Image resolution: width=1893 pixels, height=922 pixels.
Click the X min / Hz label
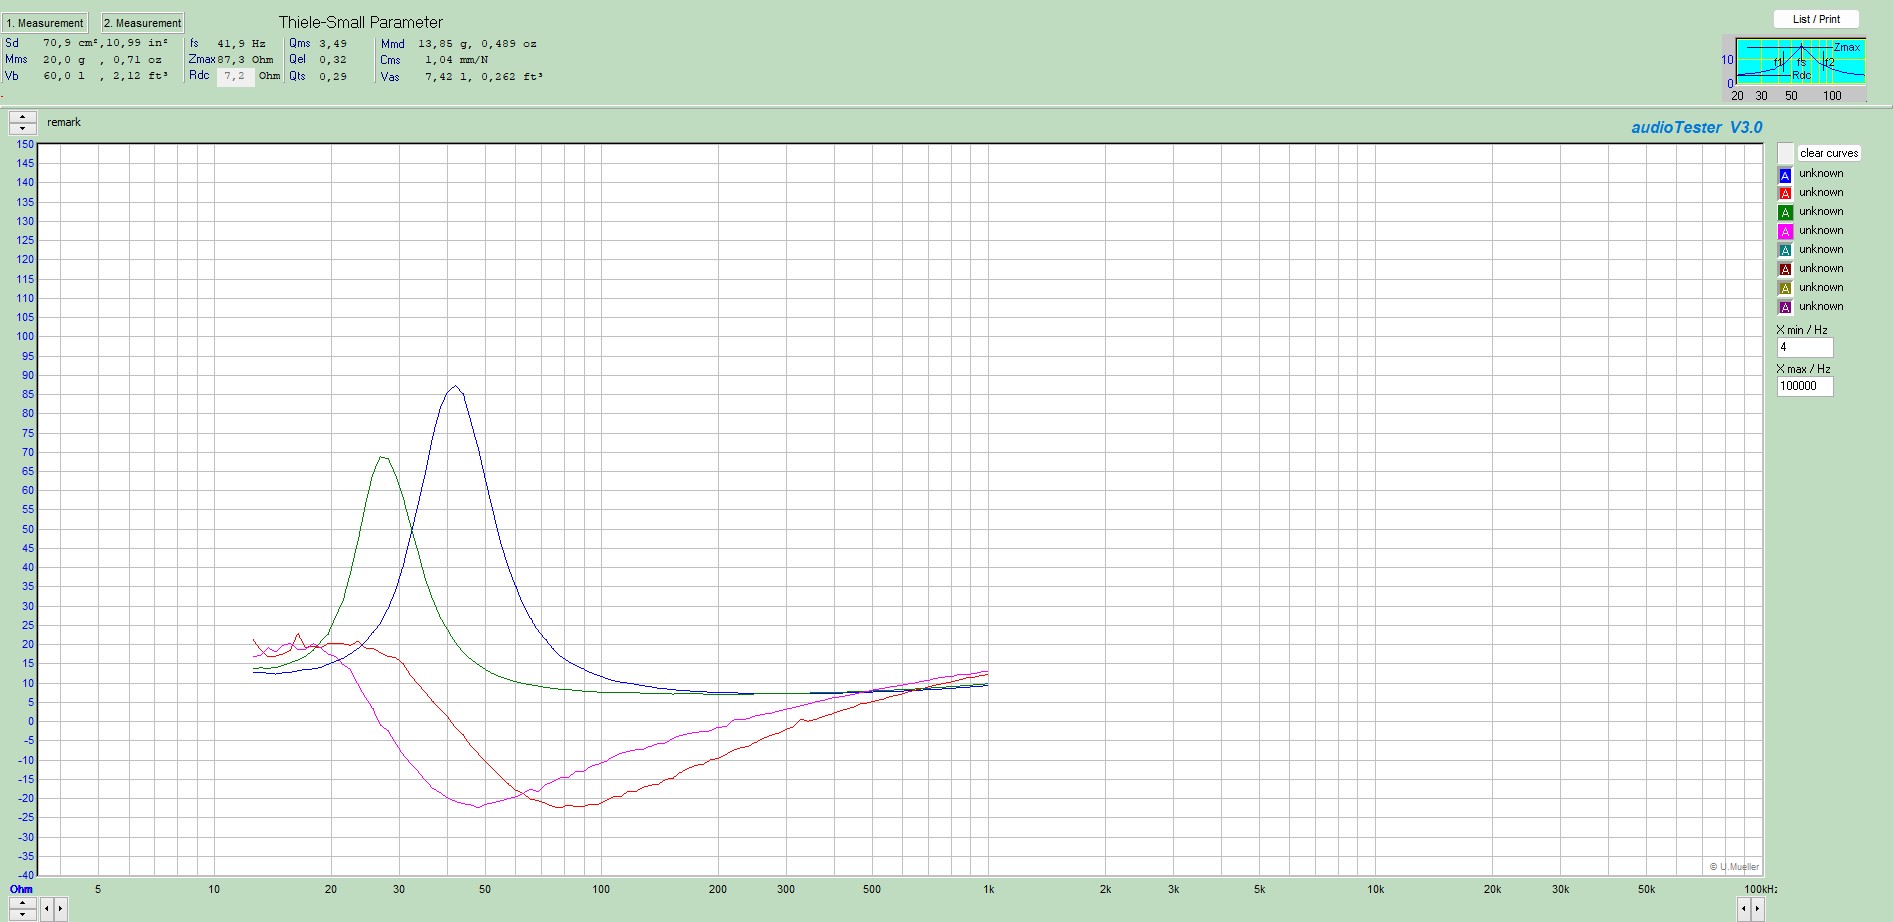pyautogui.click(x=1802, y=330)
